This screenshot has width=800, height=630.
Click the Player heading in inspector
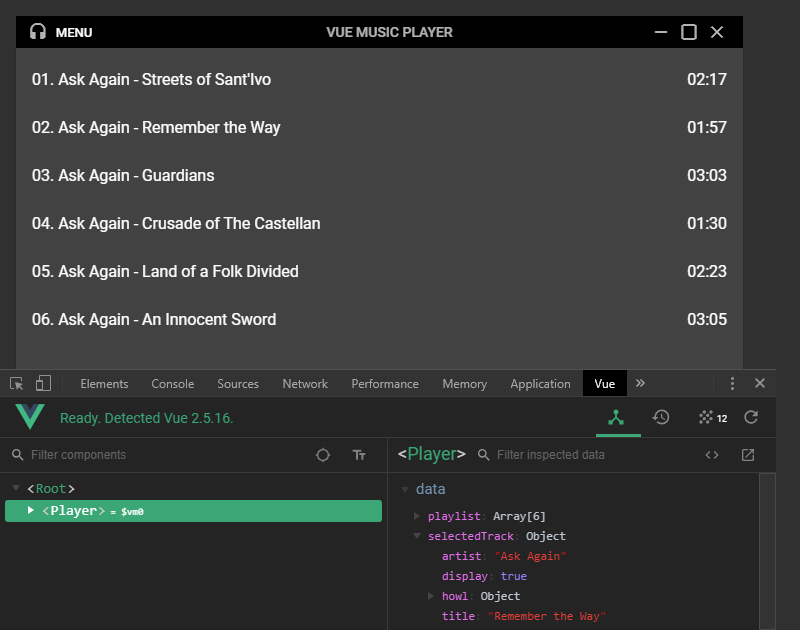432,454
